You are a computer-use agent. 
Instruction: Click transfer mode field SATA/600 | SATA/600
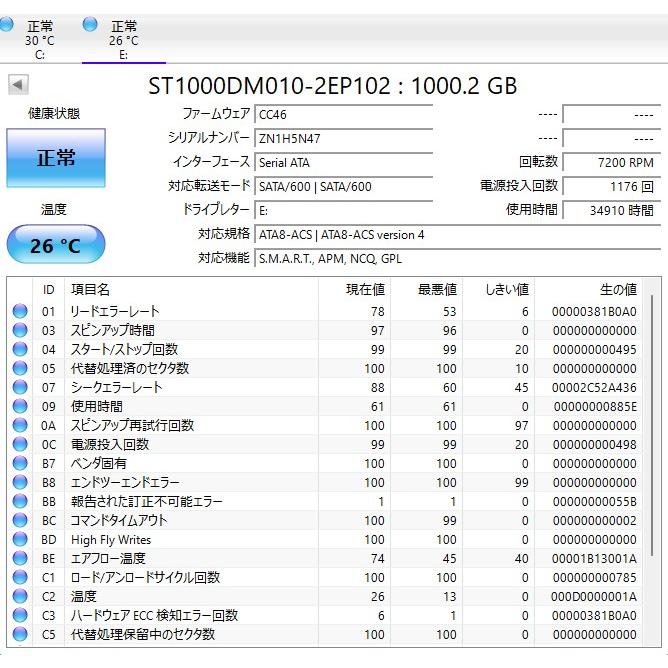(343, 186)
